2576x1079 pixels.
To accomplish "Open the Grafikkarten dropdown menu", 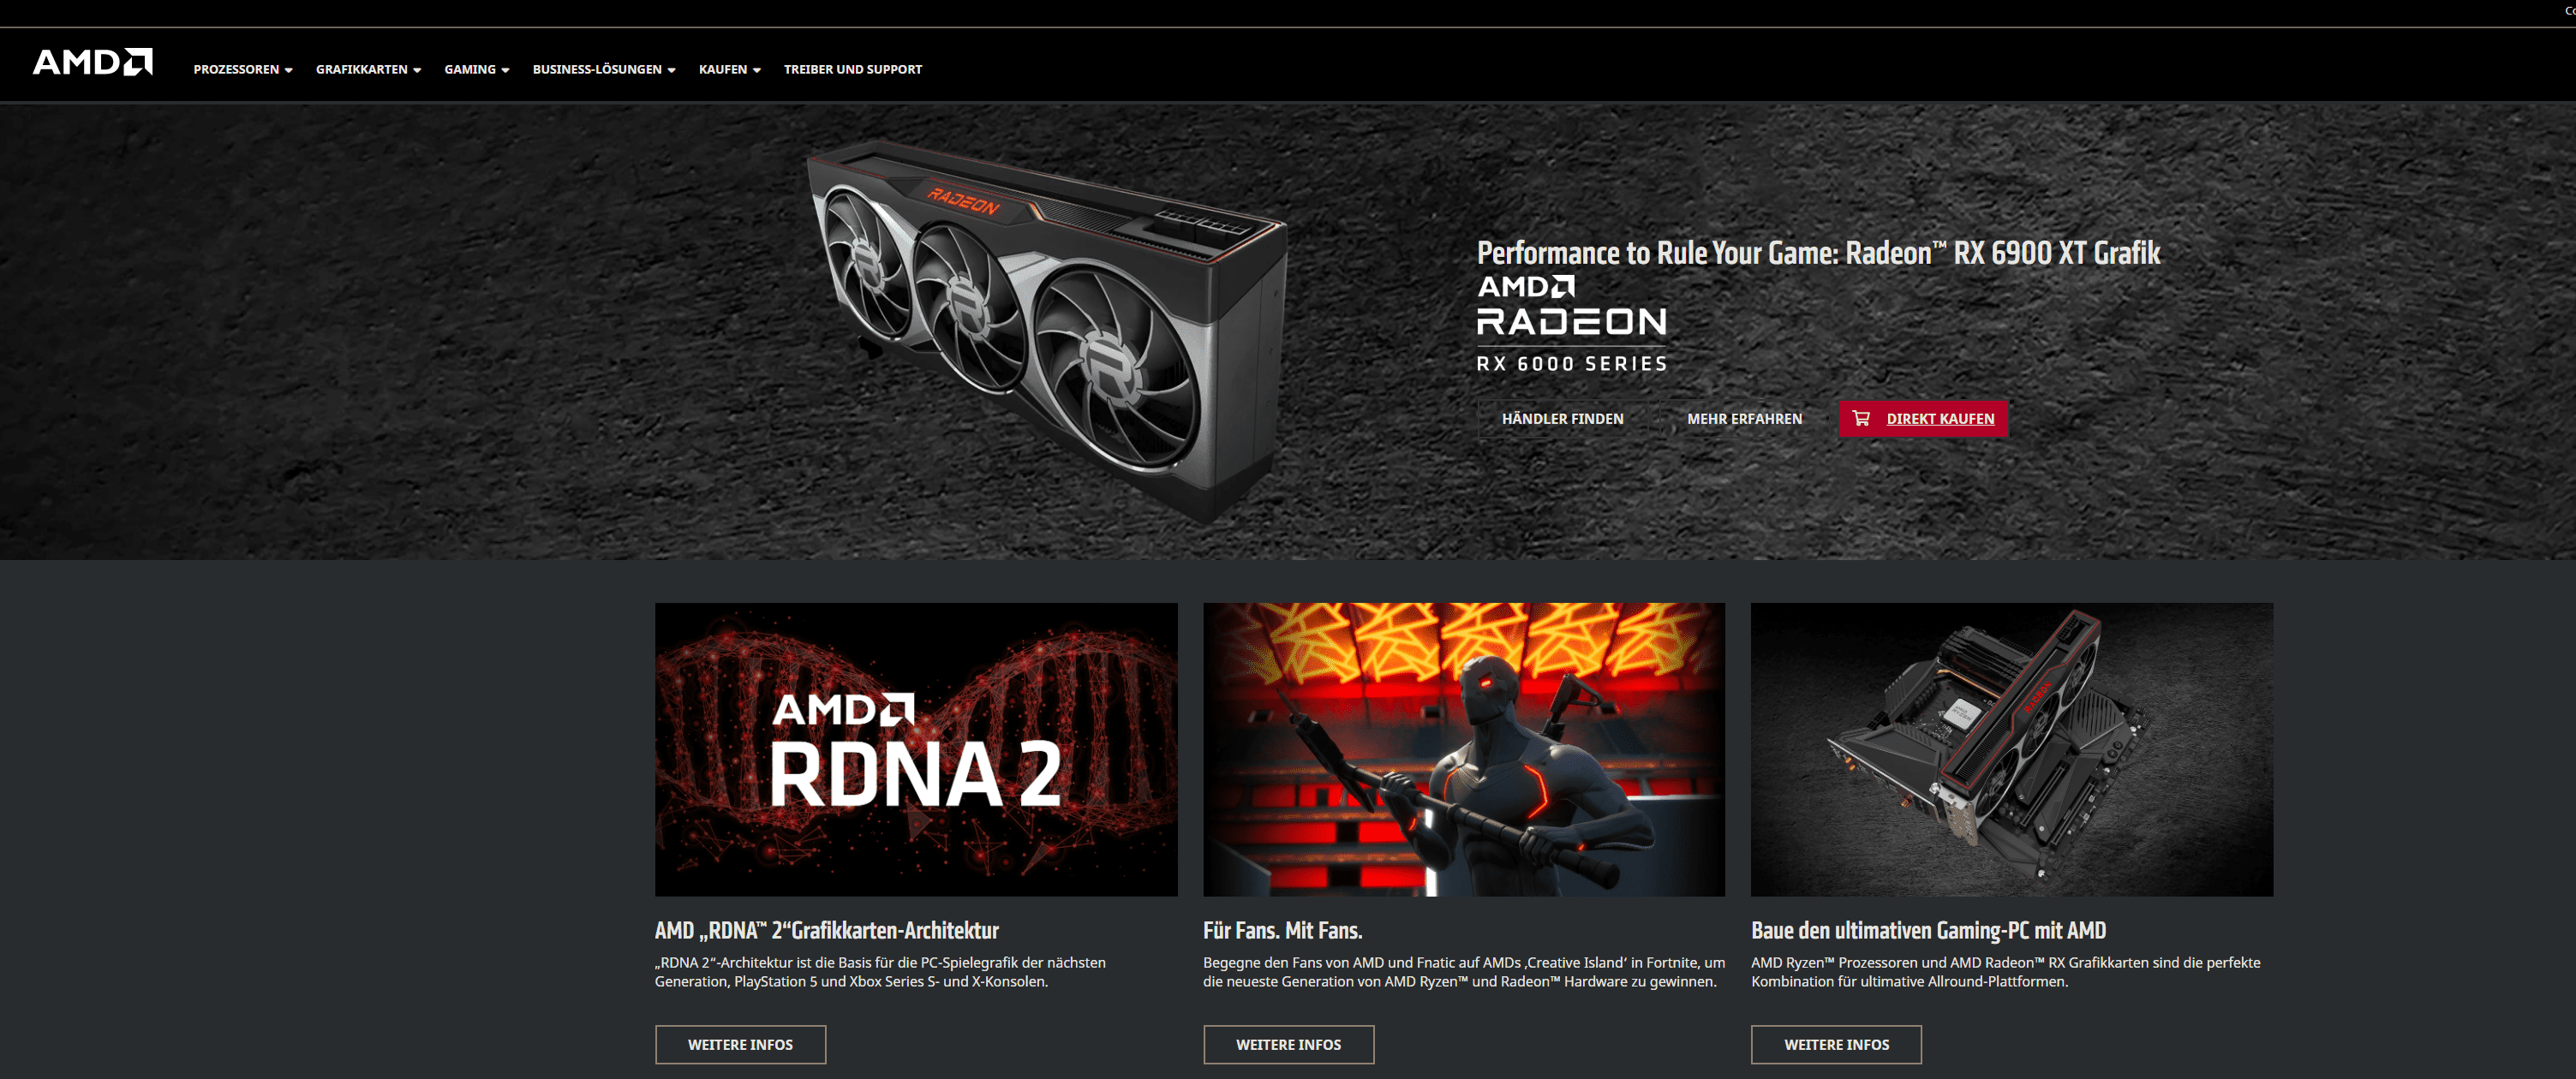I will pyautogui.click(x=368, y=69).
